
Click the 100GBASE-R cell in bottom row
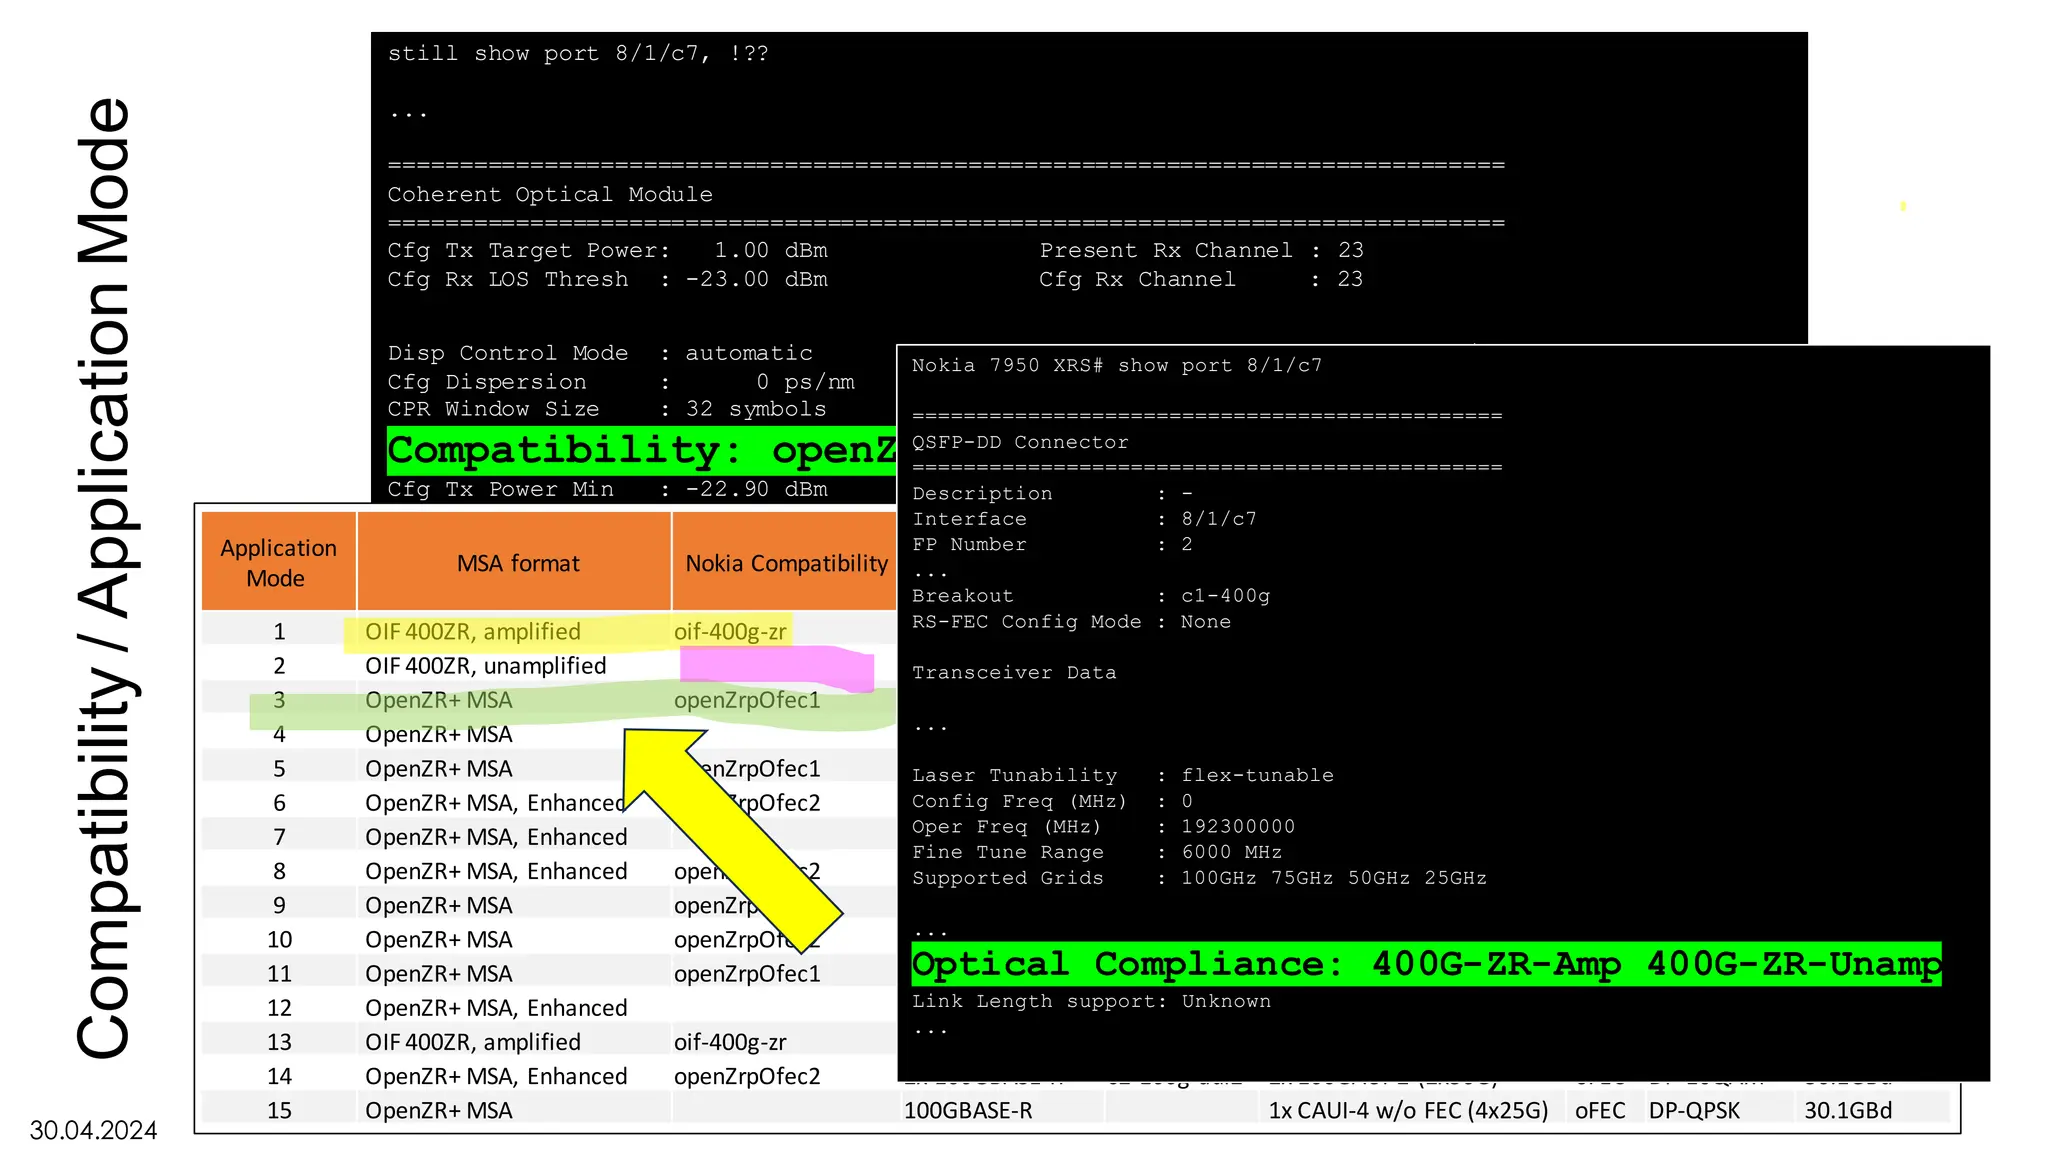pos(967,1110)
